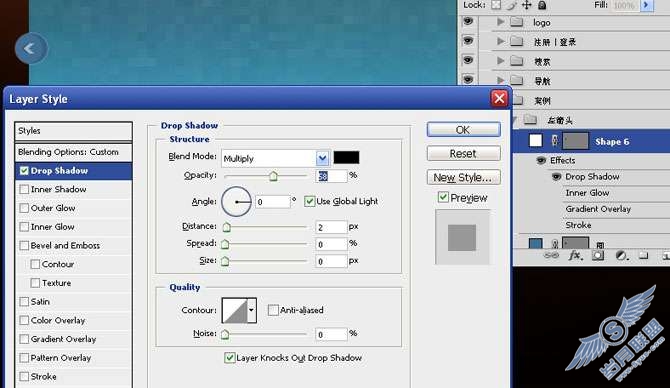Click the Noise slider handle
Image resolution: width=670 pixels, height=388 pixels.
225,334
